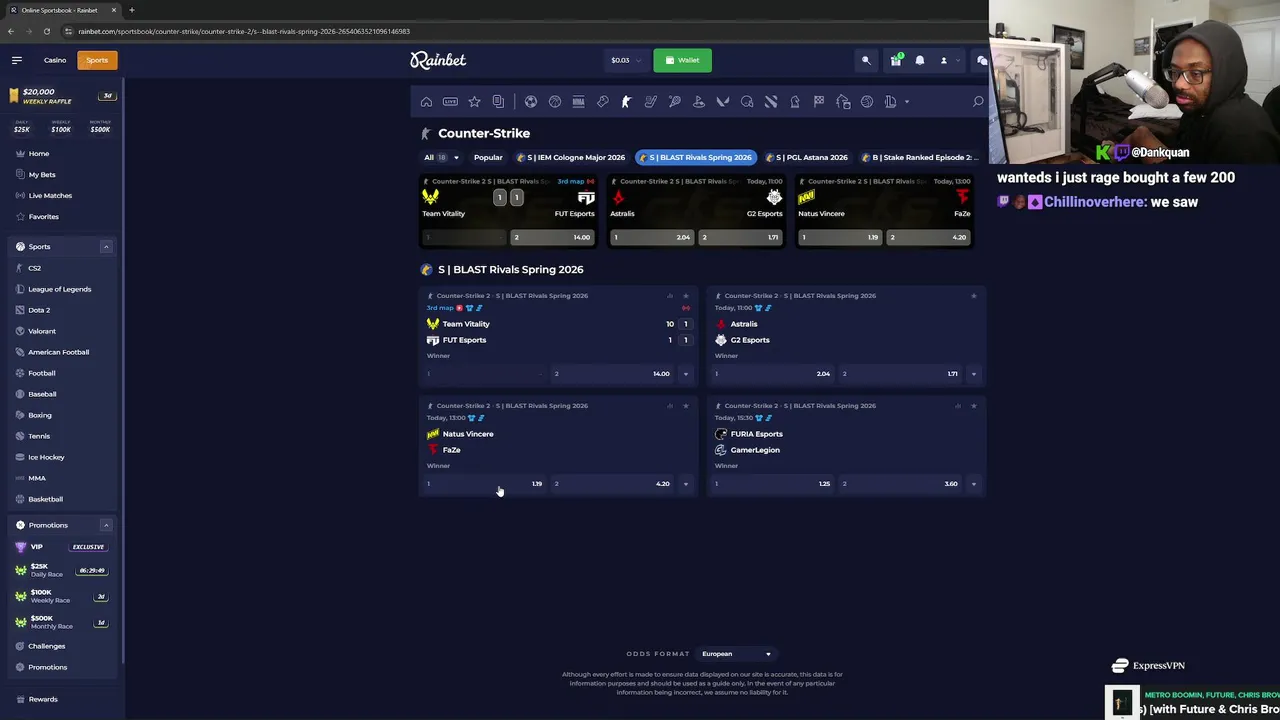
Task: Go back with the browser back arrow
Action: (x=11, y=31)
